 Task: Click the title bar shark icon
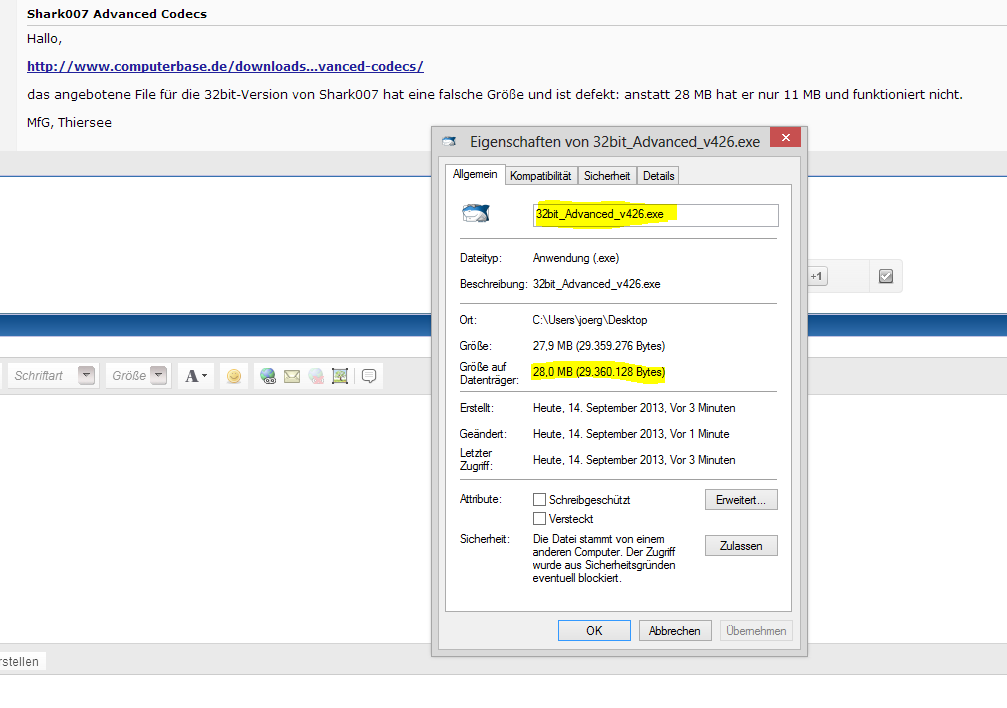coord(449,141)
